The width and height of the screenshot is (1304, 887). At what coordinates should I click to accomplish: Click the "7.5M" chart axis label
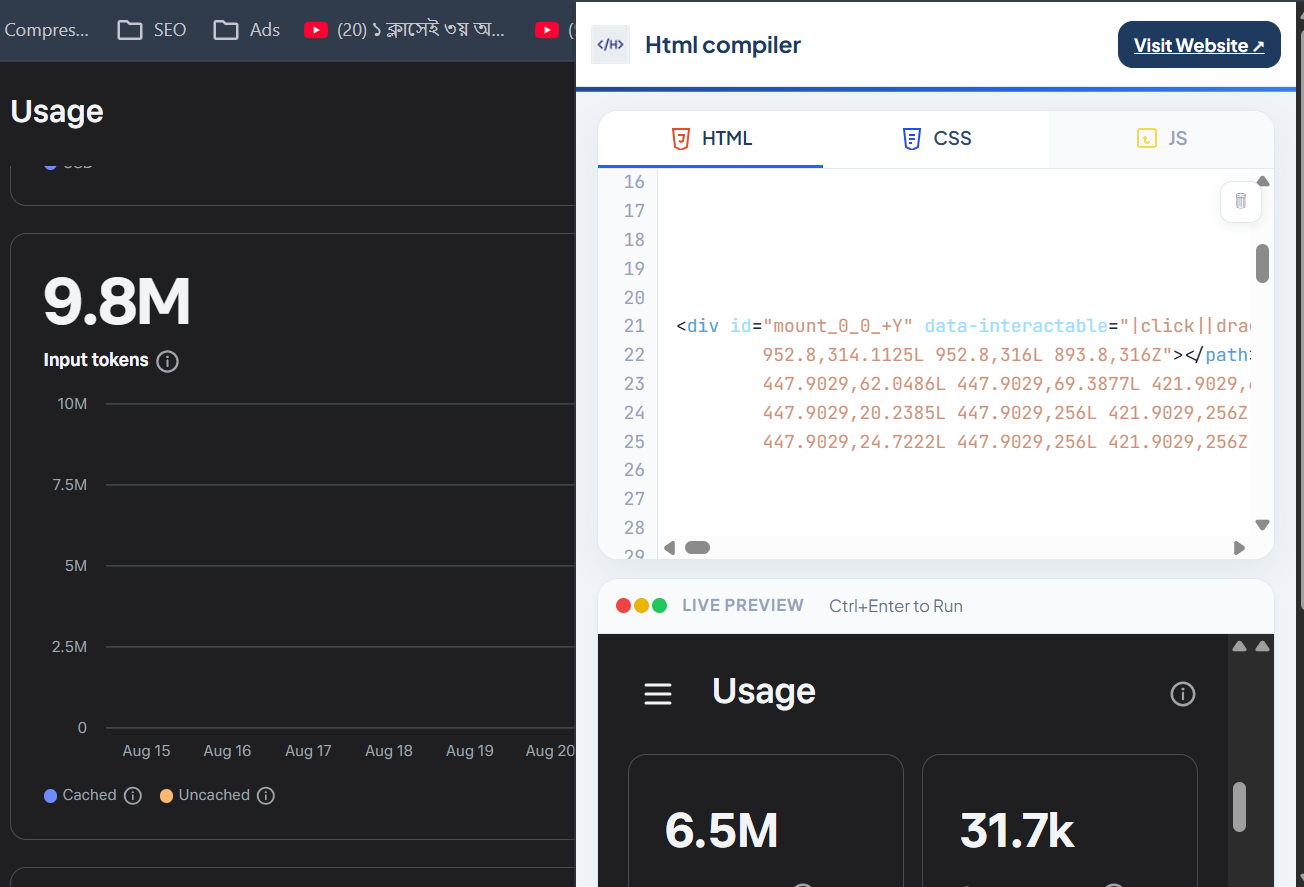(69, 485)
